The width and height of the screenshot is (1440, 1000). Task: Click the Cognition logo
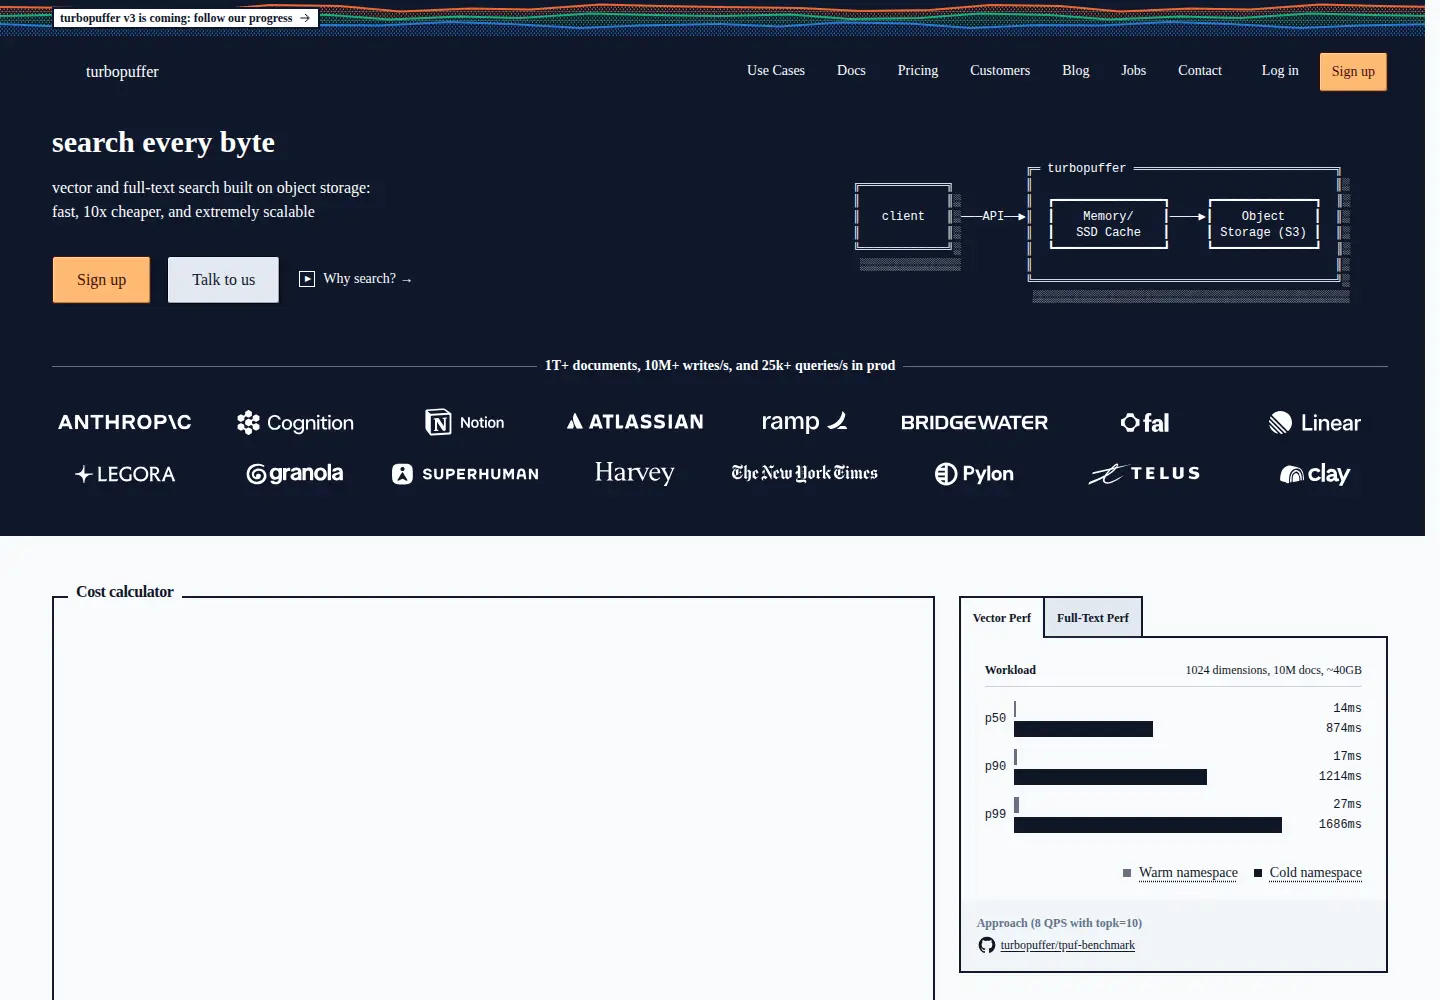coord(295,423)
